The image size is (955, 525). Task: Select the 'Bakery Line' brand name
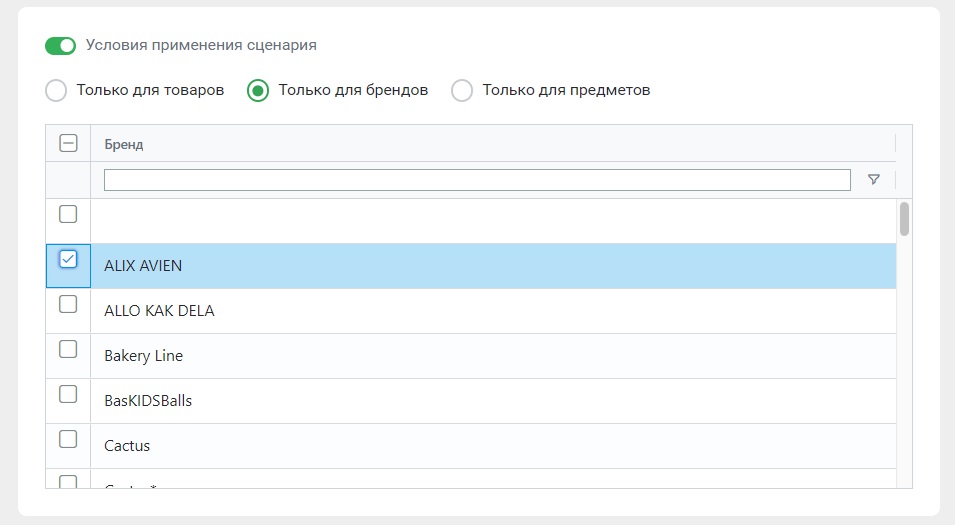[144, 356]
